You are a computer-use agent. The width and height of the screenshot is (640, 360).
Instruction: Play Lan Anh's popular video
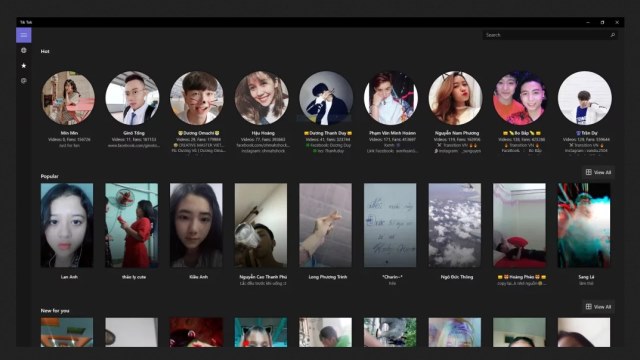pyautogui.click(x=67, y=225)
